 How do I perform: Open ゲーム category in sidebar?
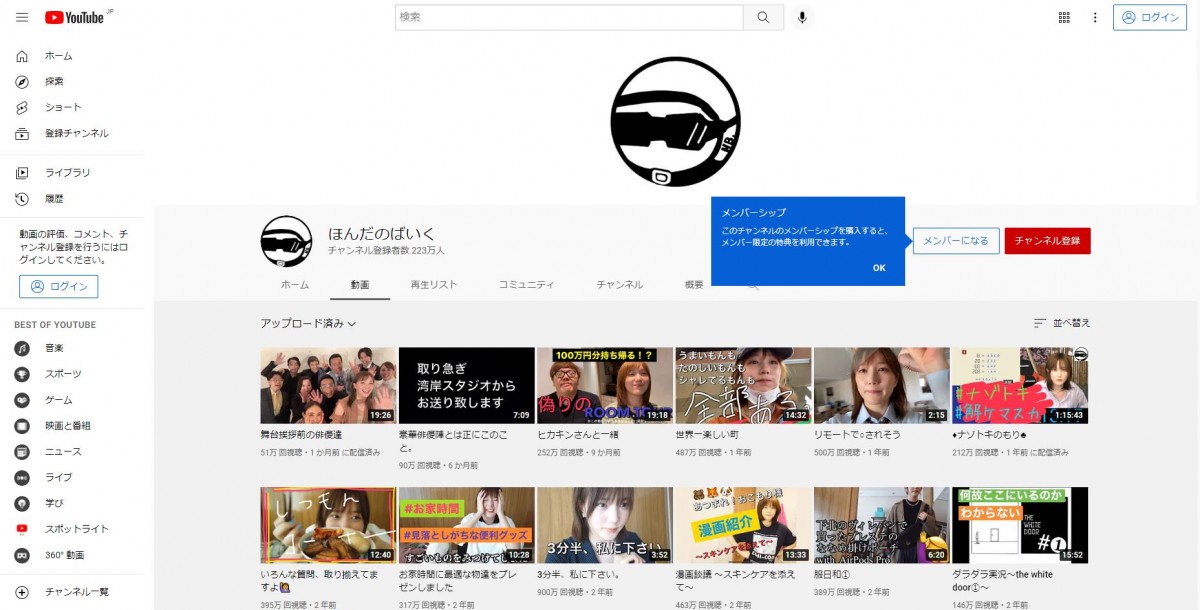point(72,400)
